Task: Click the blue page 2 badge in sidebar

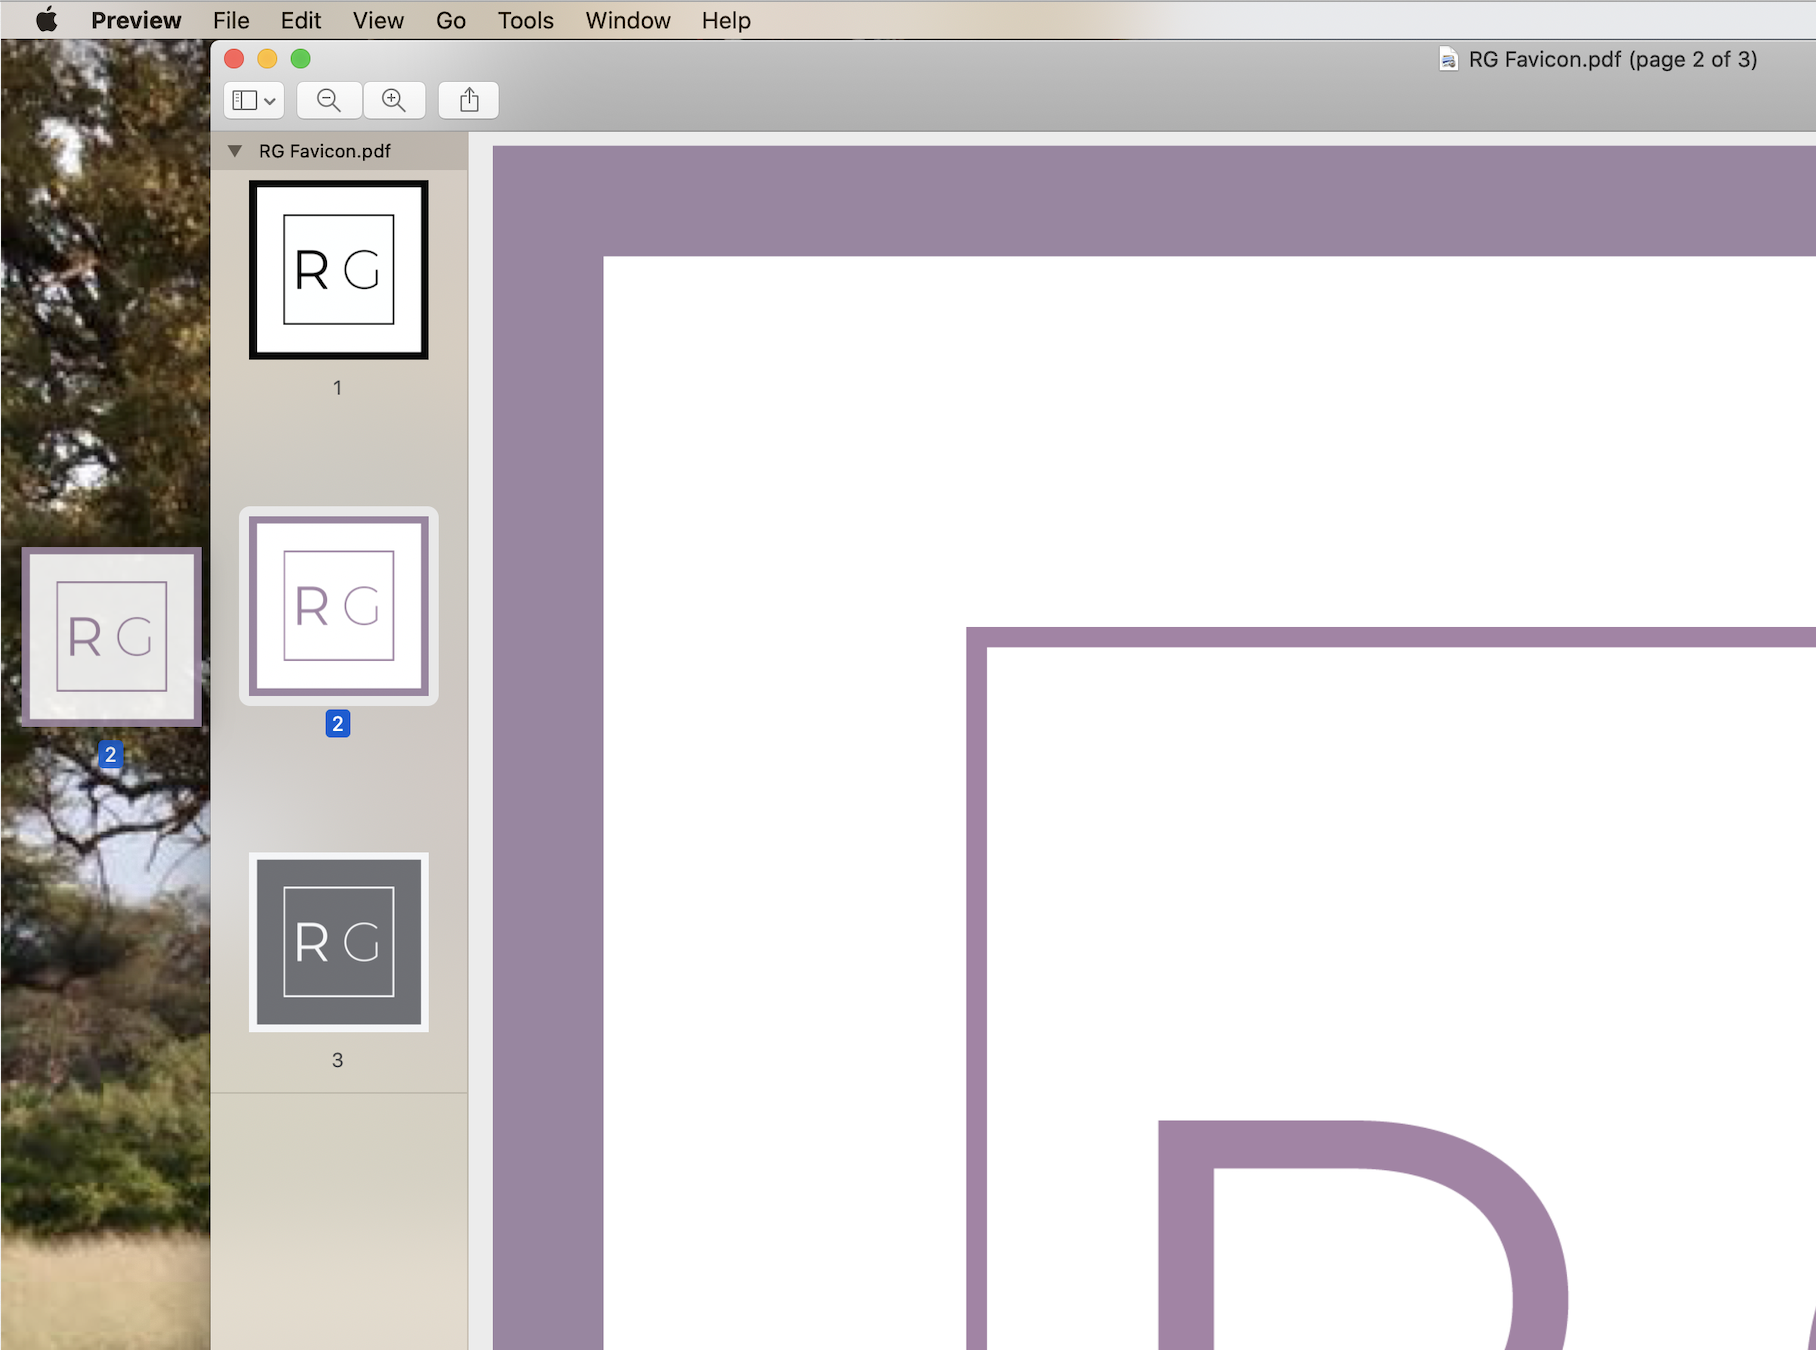Action: 338,724
